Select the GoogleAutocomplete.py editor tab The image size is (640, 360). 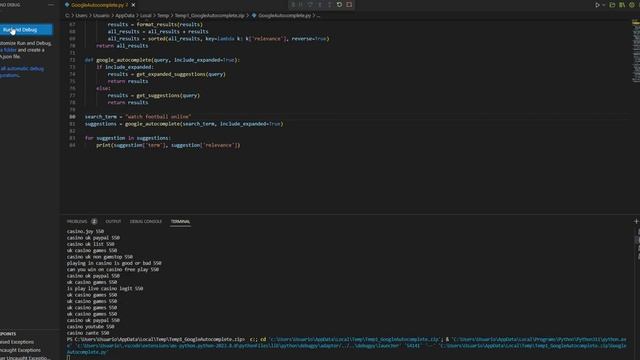point(99,5)
